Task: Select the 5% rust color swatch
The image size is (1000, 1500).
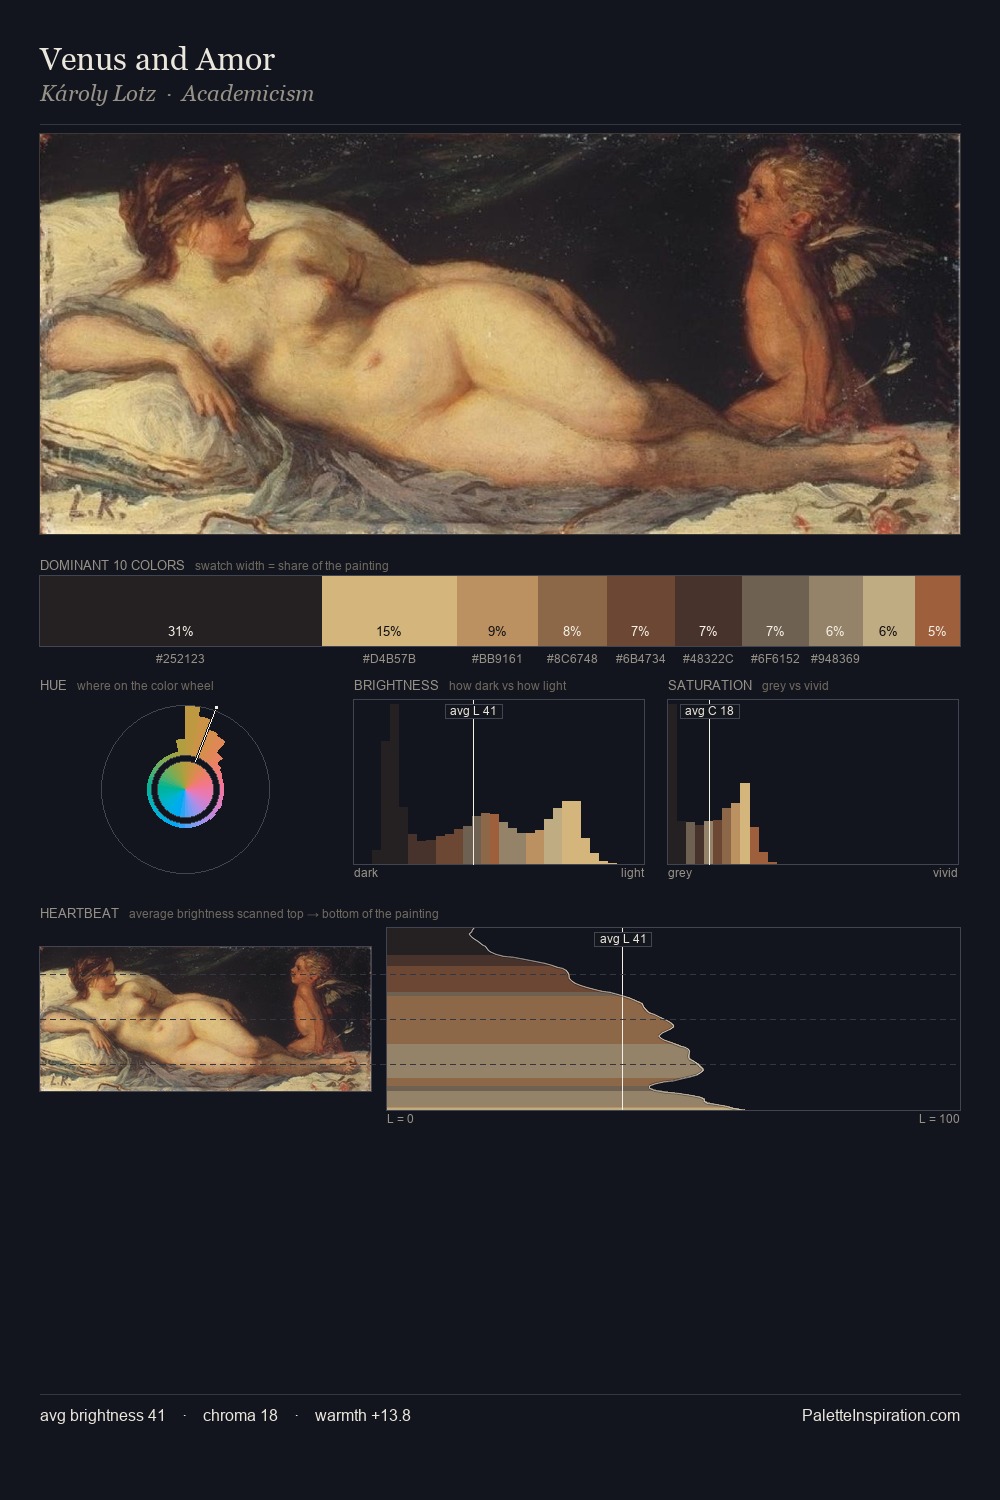Action: 937,611
